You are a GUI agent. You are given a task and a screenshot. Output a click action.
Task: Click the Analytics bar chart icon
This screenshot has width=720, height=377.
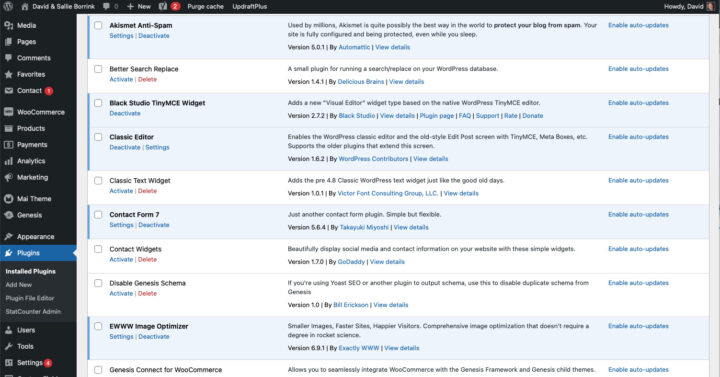[8, 161]
